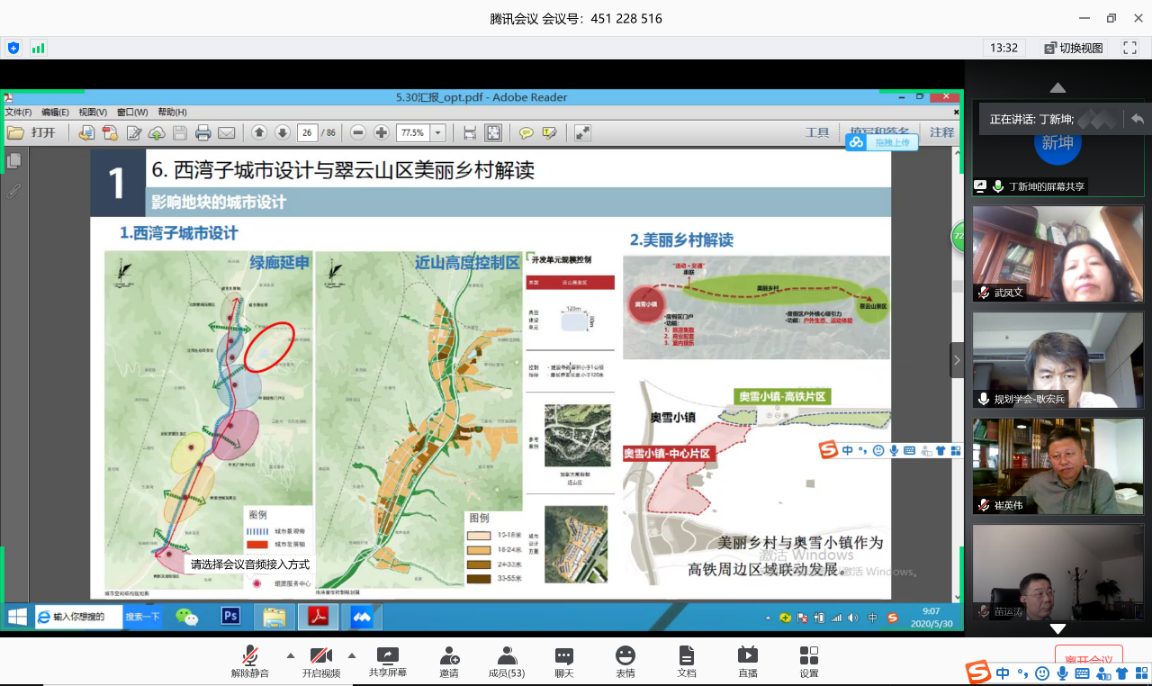Select 武凤文's participant video thumbnail
This screenshot has height=686, width=1152.
(1057, 253)
